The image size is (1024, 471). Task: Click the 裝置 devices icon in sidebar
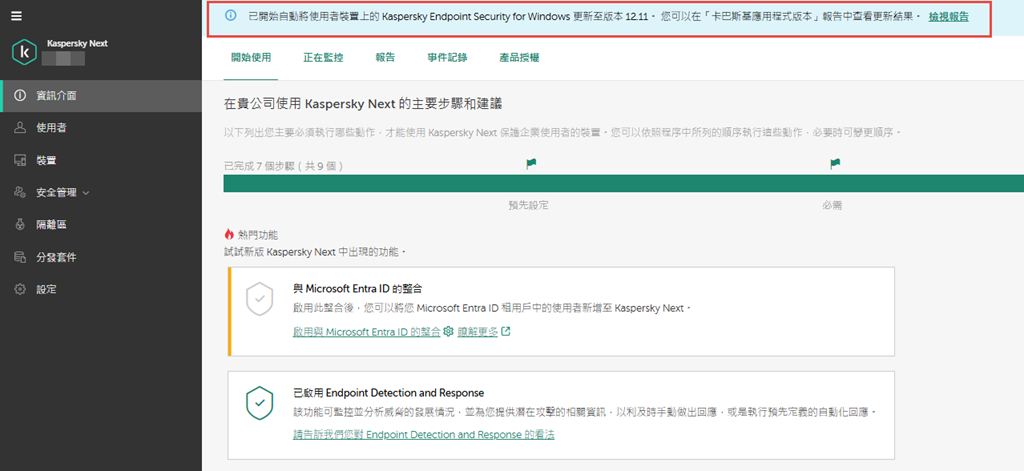tap(19, 160)
